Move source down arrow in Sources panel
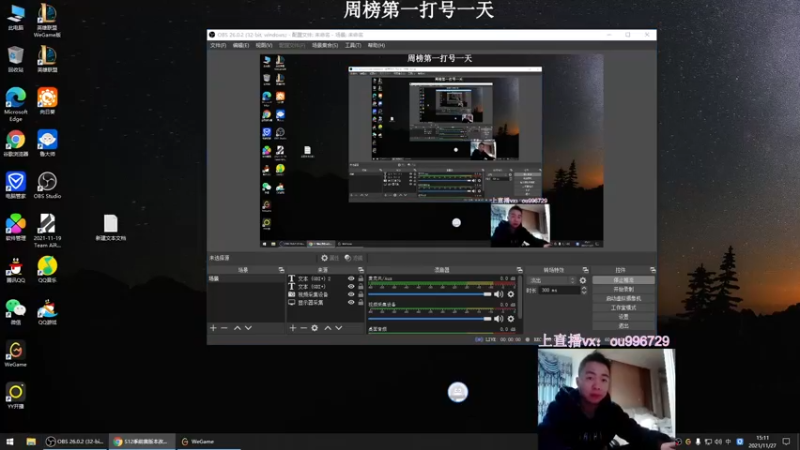800x450 pixels. pyautogui.click(x=338, y=328)
